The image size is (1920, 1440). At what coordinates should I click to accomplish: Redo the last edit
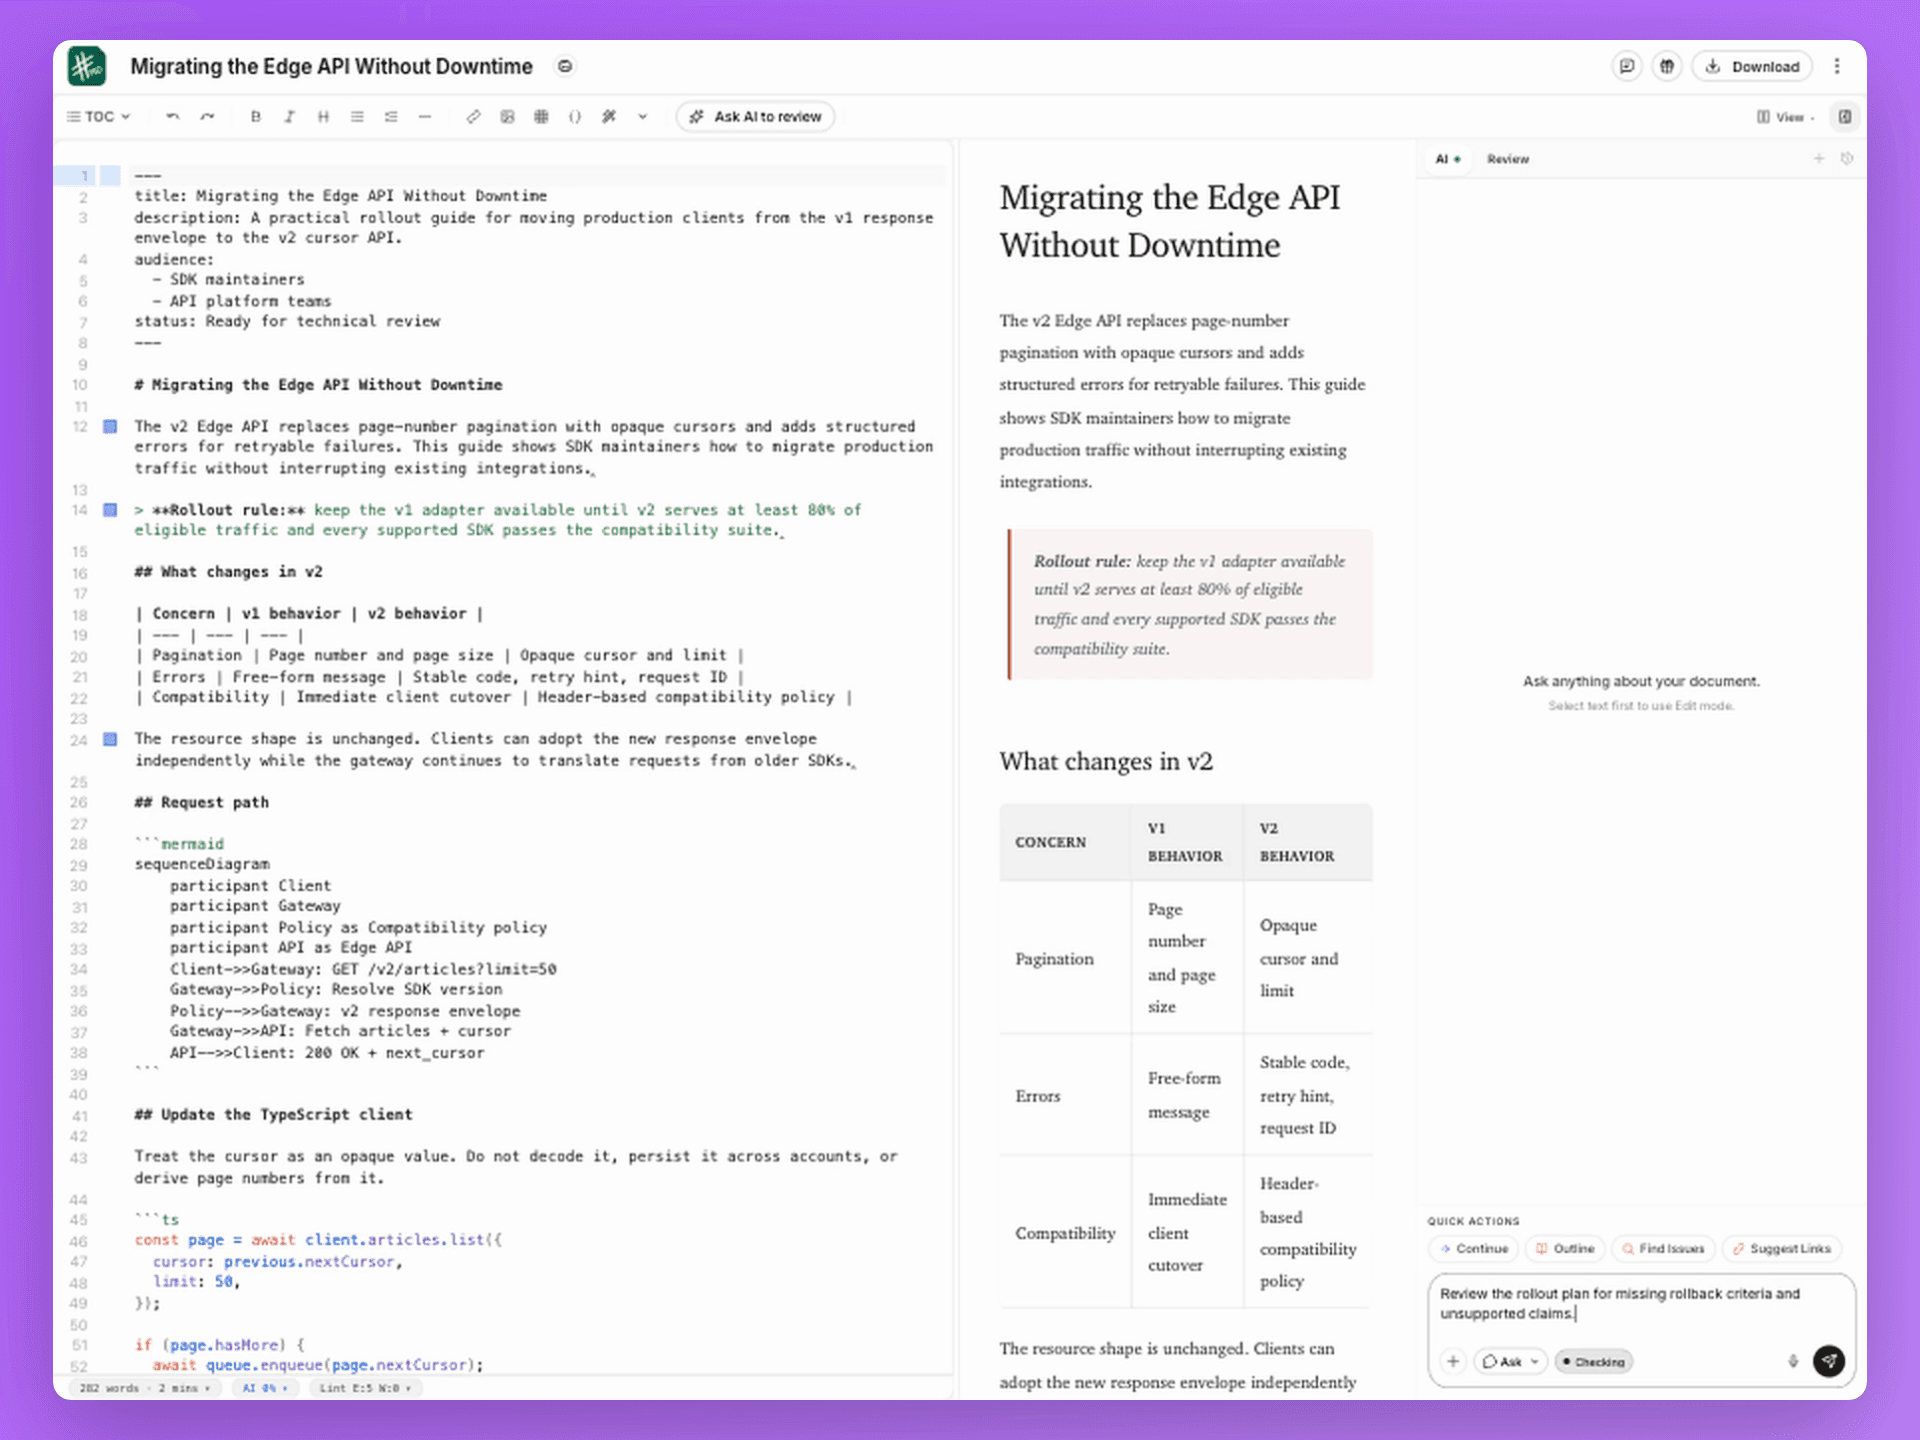pyautogui.click(x=207, y=117)
